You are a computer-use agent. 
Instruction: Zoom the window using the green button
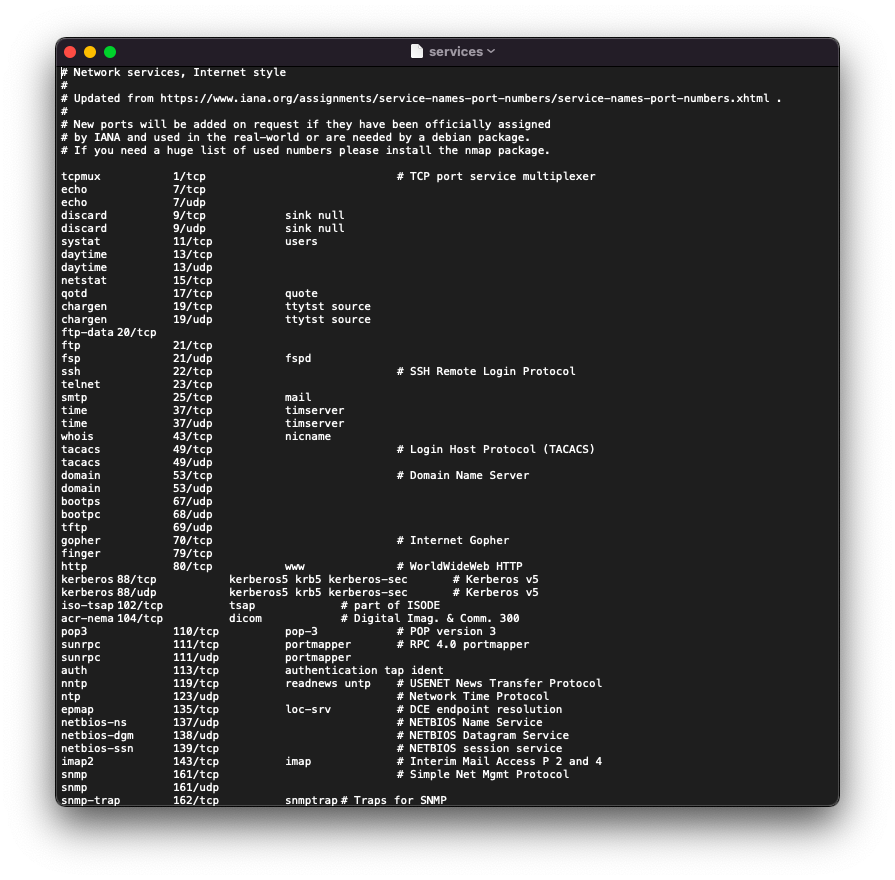click(110, 52)
